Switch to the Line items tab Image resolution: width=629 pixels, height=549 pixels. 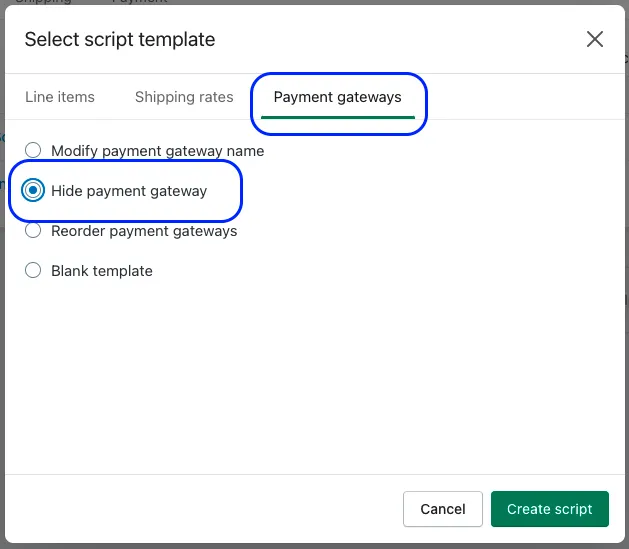coord(60,97)
